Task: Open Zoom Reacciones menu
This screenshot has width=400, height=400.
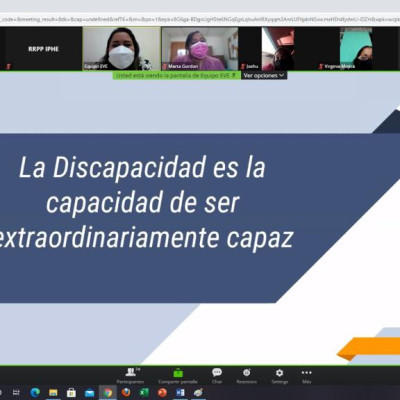Action: [247, 376]
